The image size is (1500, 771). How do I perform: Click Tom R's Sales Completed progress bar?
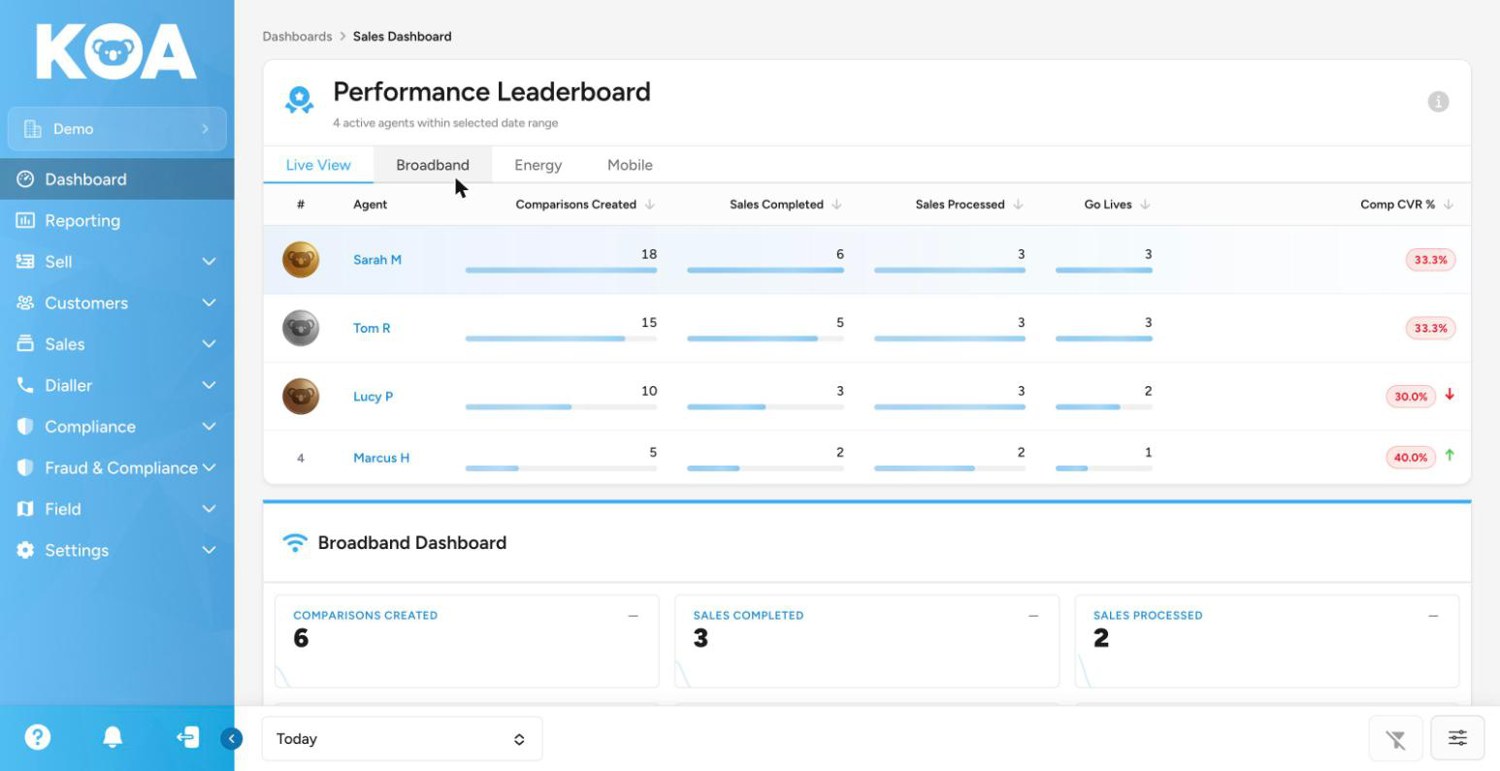click(x=765, y=338)
